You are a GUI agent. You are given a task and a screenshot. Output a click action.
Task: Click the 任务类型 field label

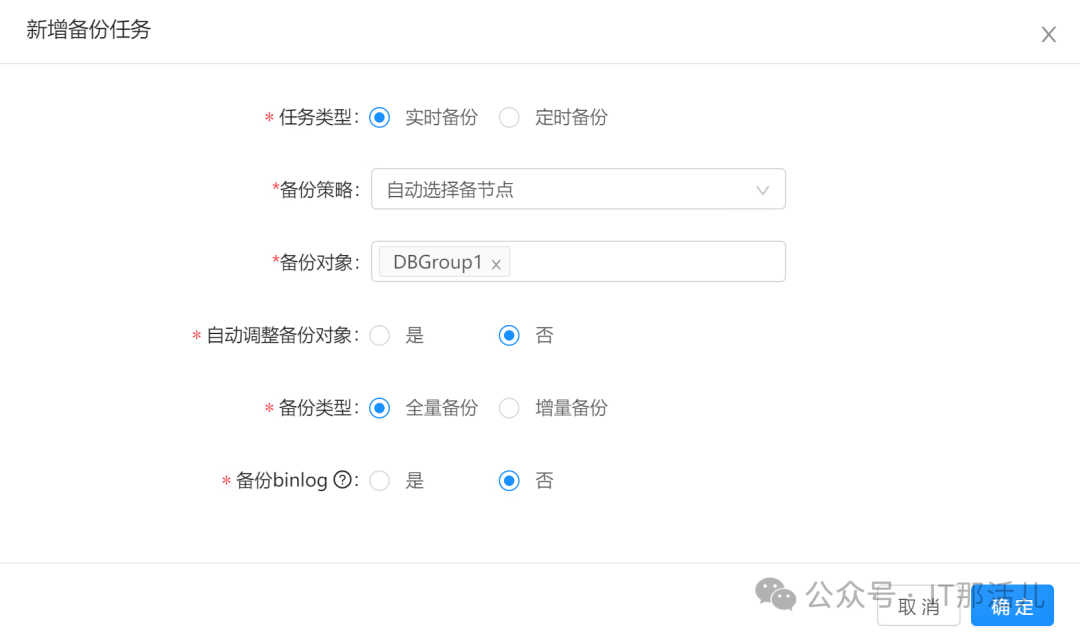[x=316, y=118]
